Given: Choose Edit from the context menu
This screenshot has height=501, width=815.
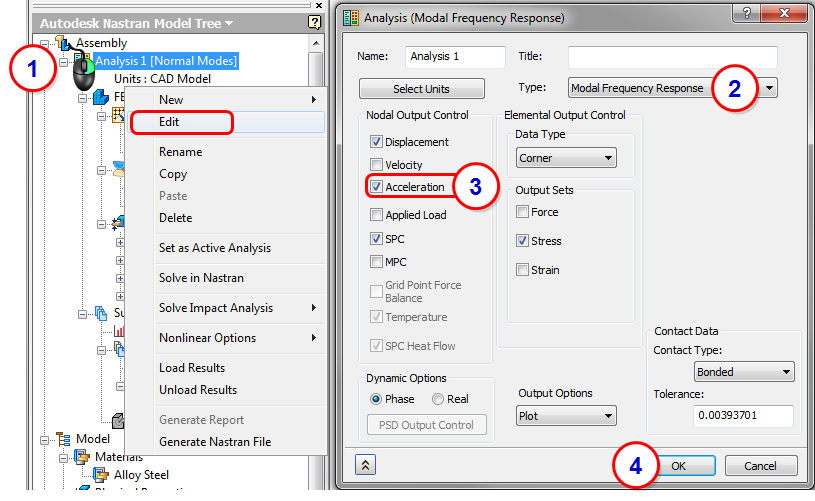Looking at the screenshot, I should point(226,122).
